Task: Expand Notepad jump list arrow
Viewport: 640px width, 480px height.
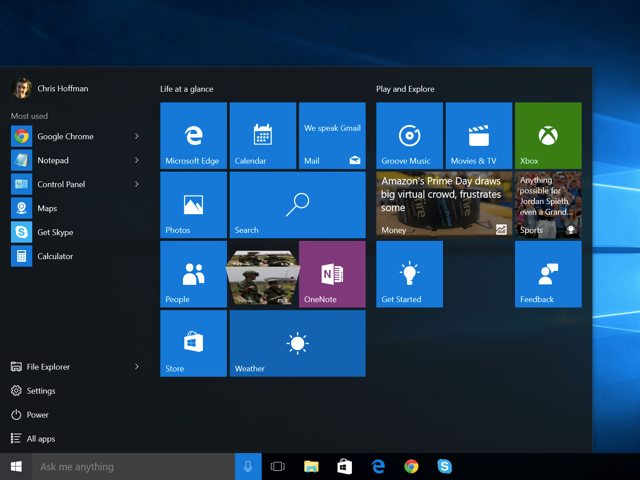Action: pos(137,160)
